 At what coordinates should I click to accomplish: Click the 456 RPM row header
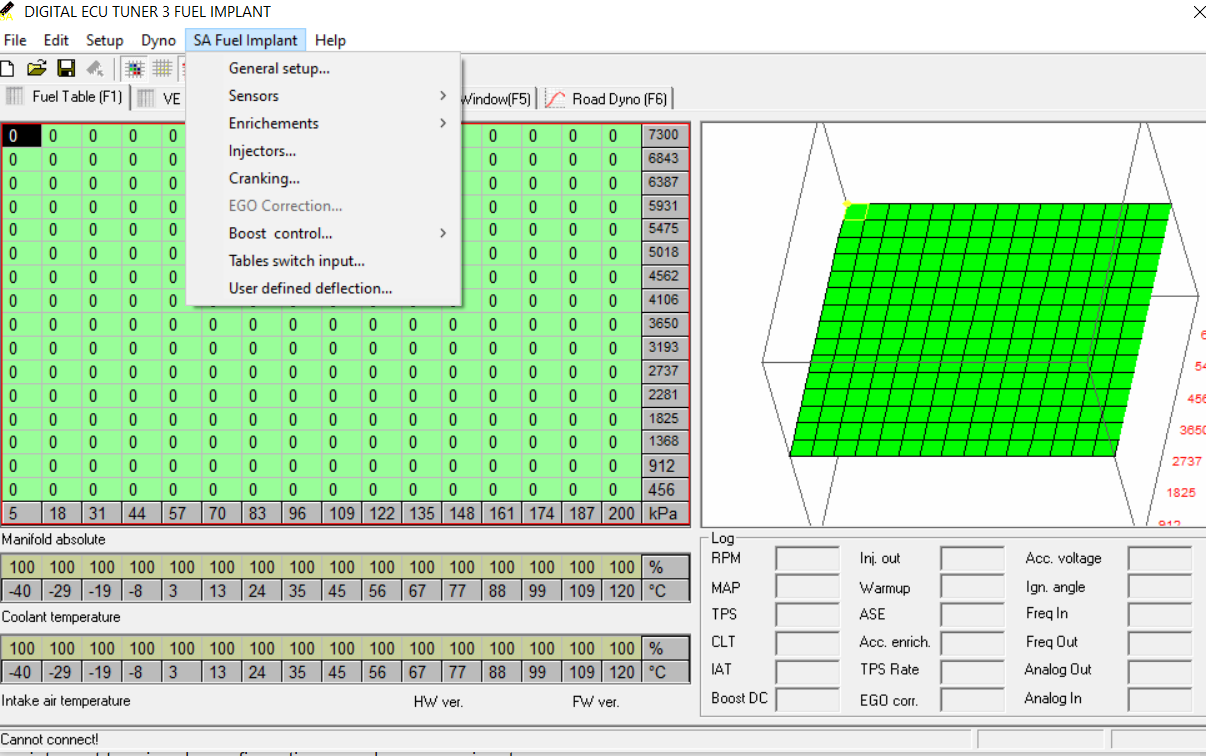[x=663, y=490]
